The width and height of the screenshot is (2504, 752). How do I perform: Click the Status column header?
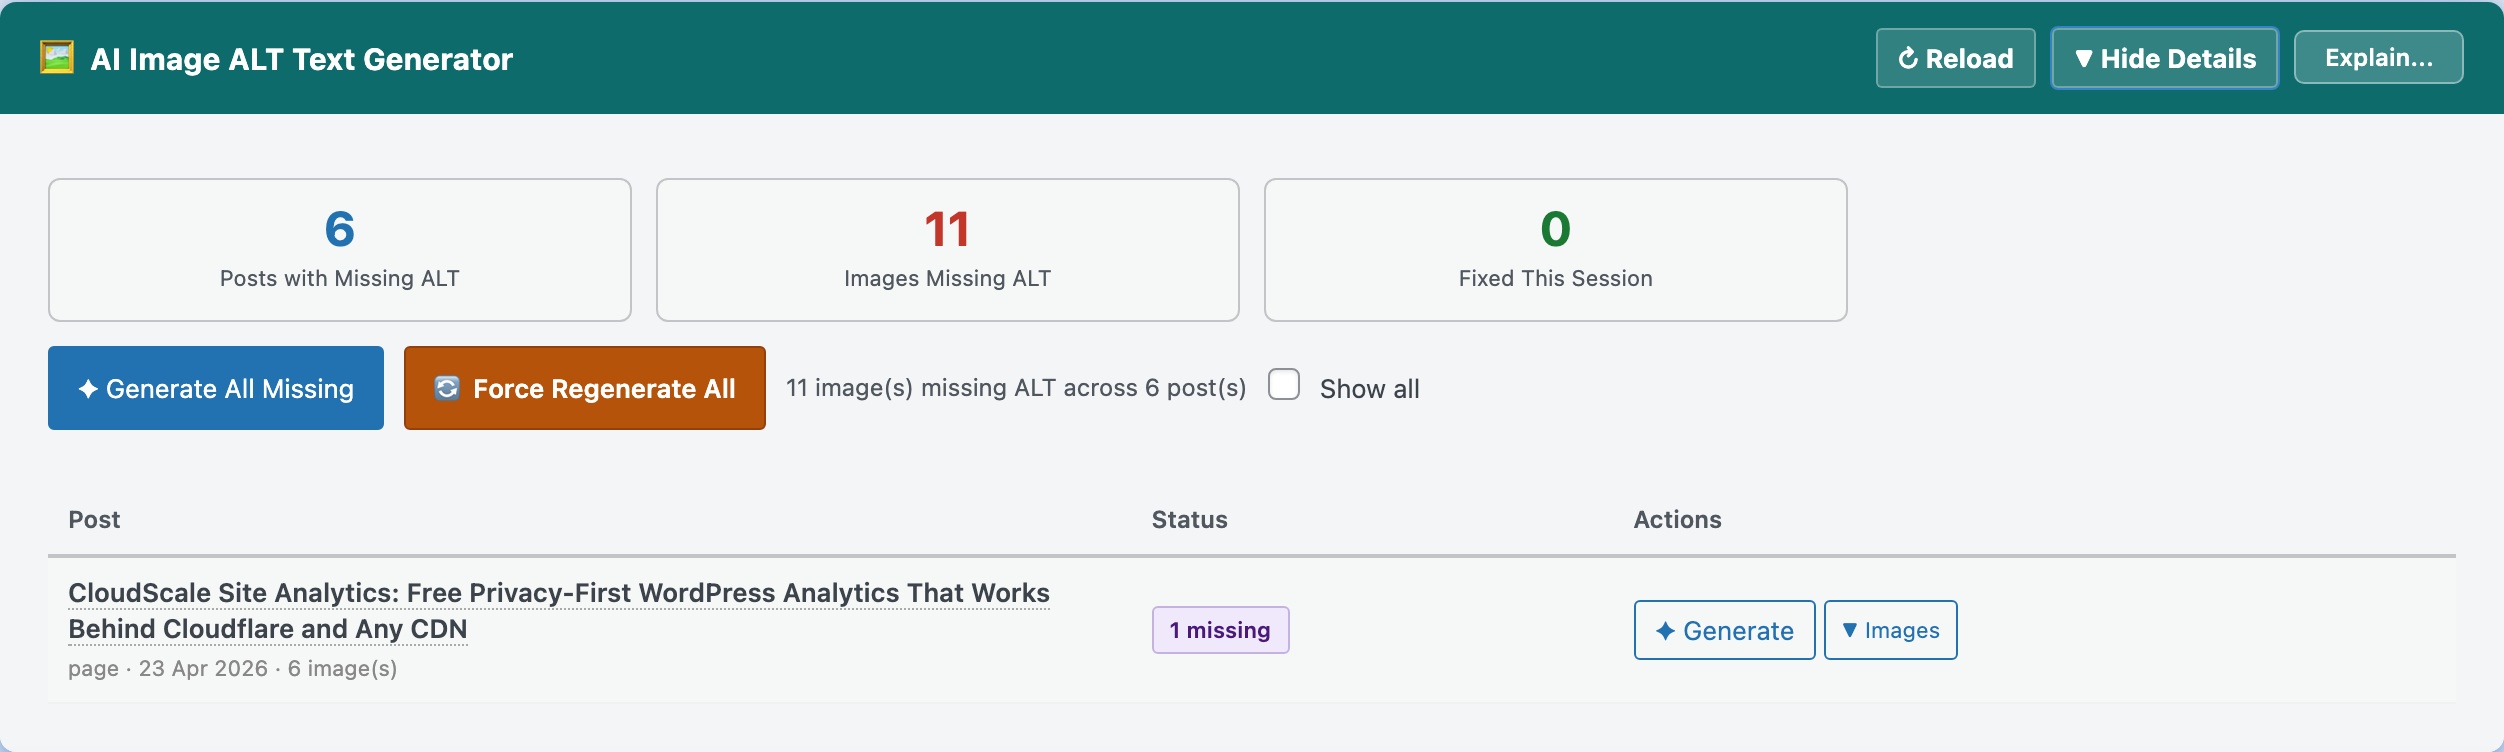click(1190, 520)
